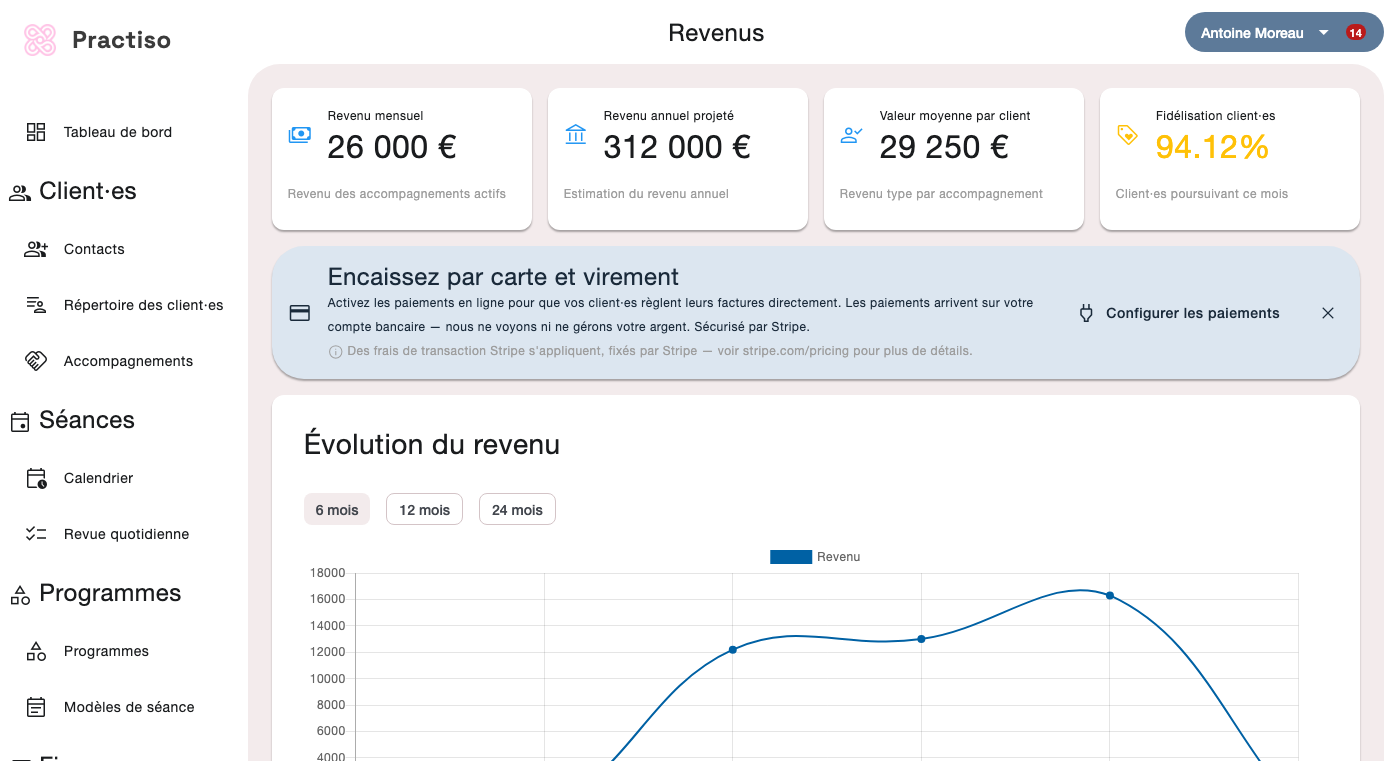Click the Practiso logo icon

coord(40,40)
